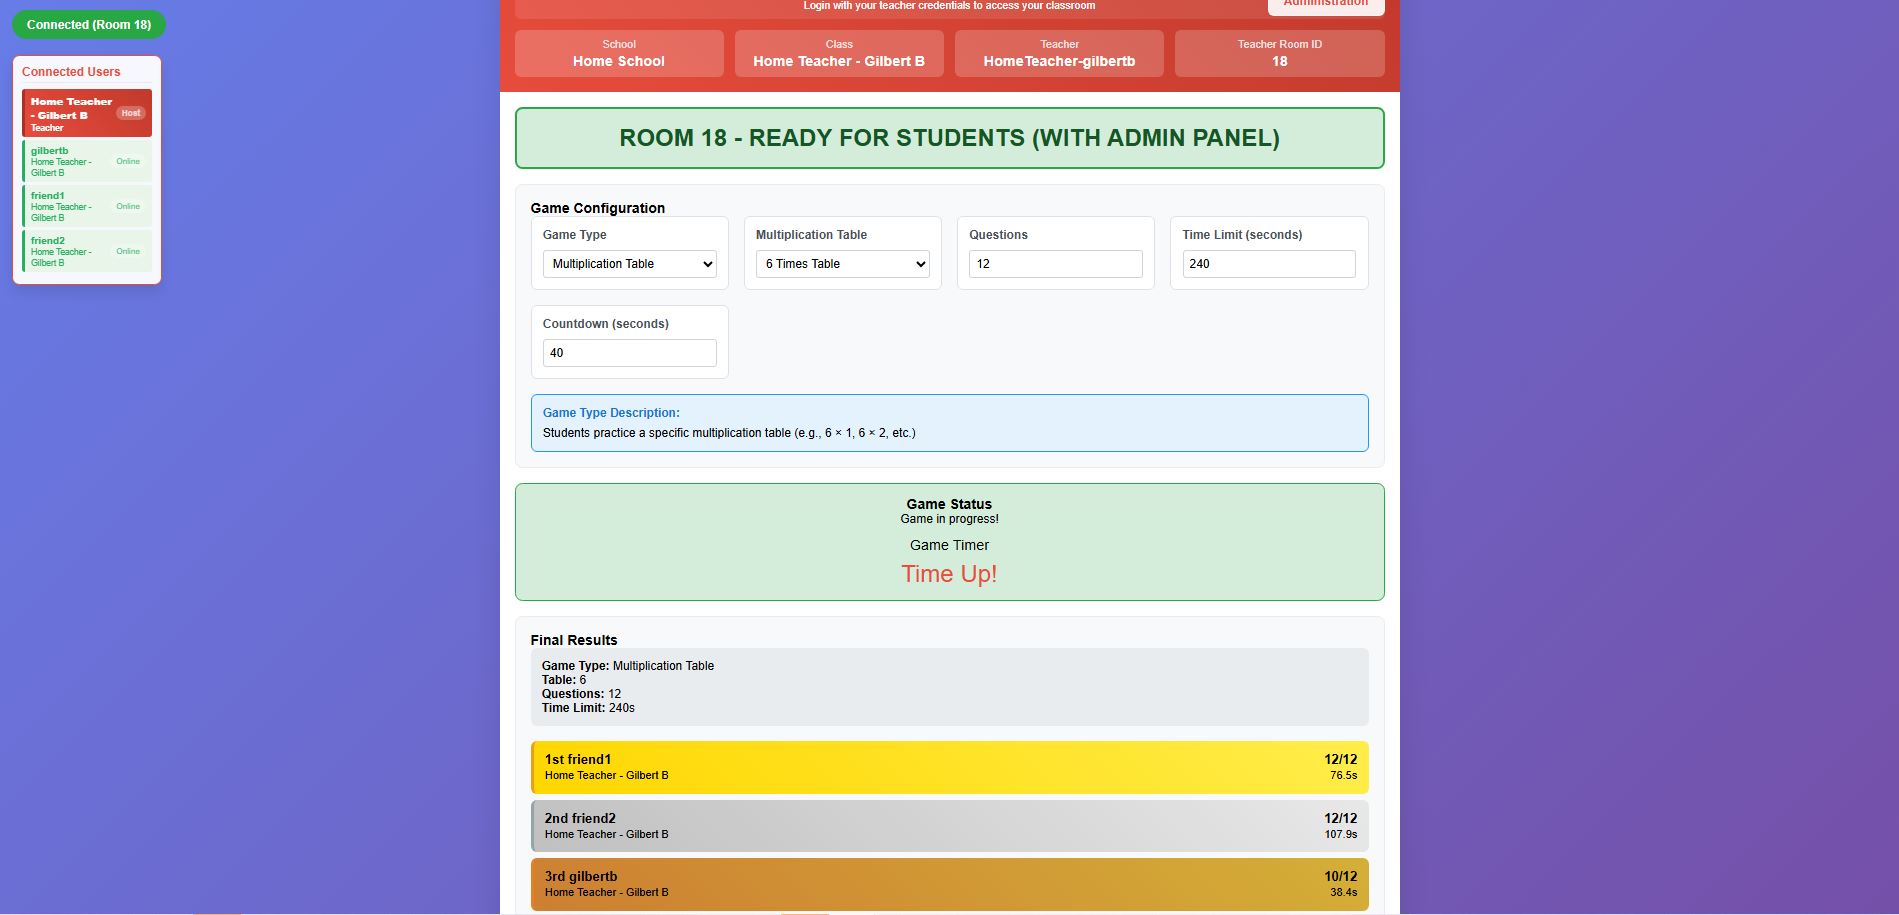
Task: Click the Room 18 ready banner
Action: [949, 138]
